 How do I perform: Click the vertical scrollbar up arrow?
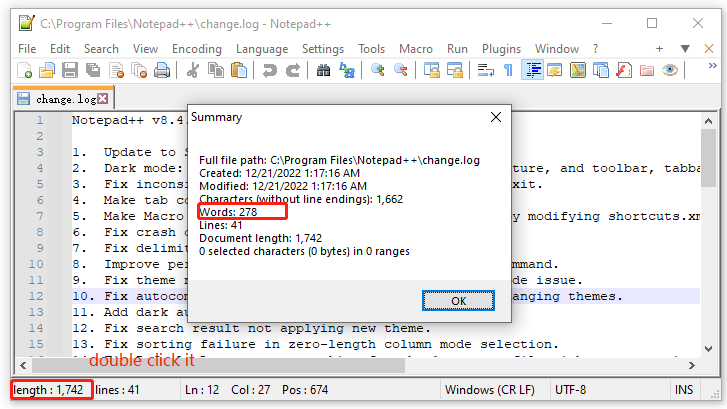[x=708, y=121]
